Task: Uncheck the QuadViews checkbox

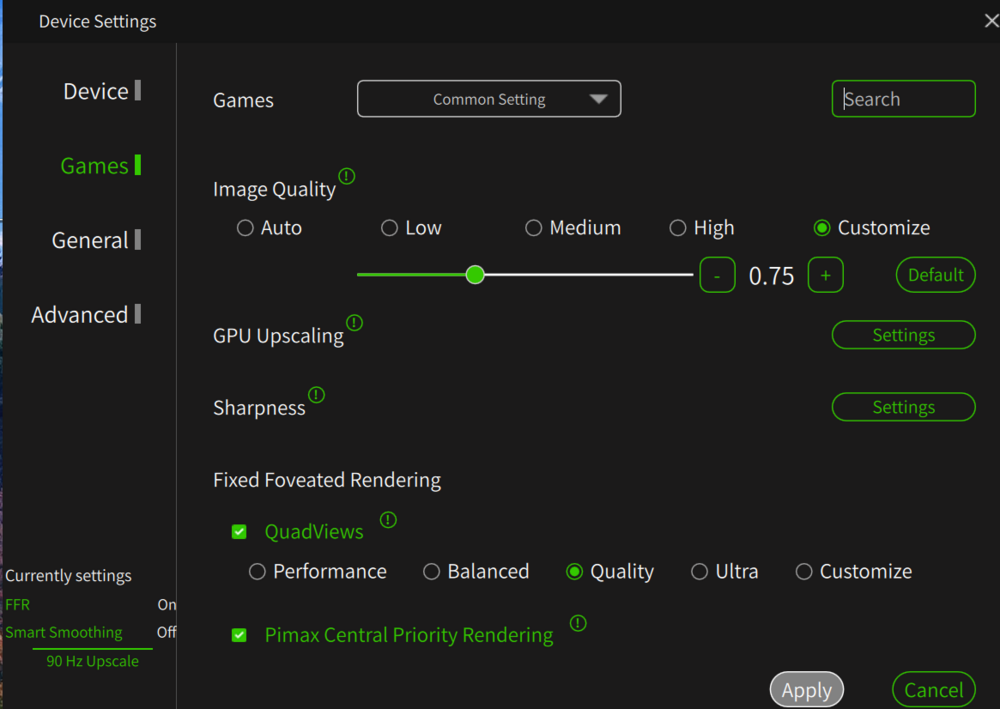Action: pyautogui.click(x=239, y=532)
